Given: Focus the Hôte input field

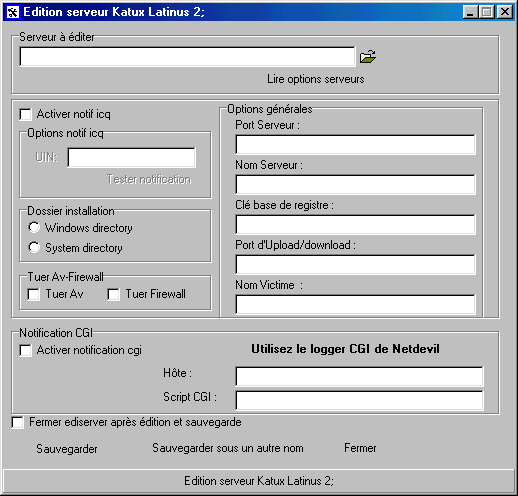Looking at the screenshot, I should (x=360, y=376).
